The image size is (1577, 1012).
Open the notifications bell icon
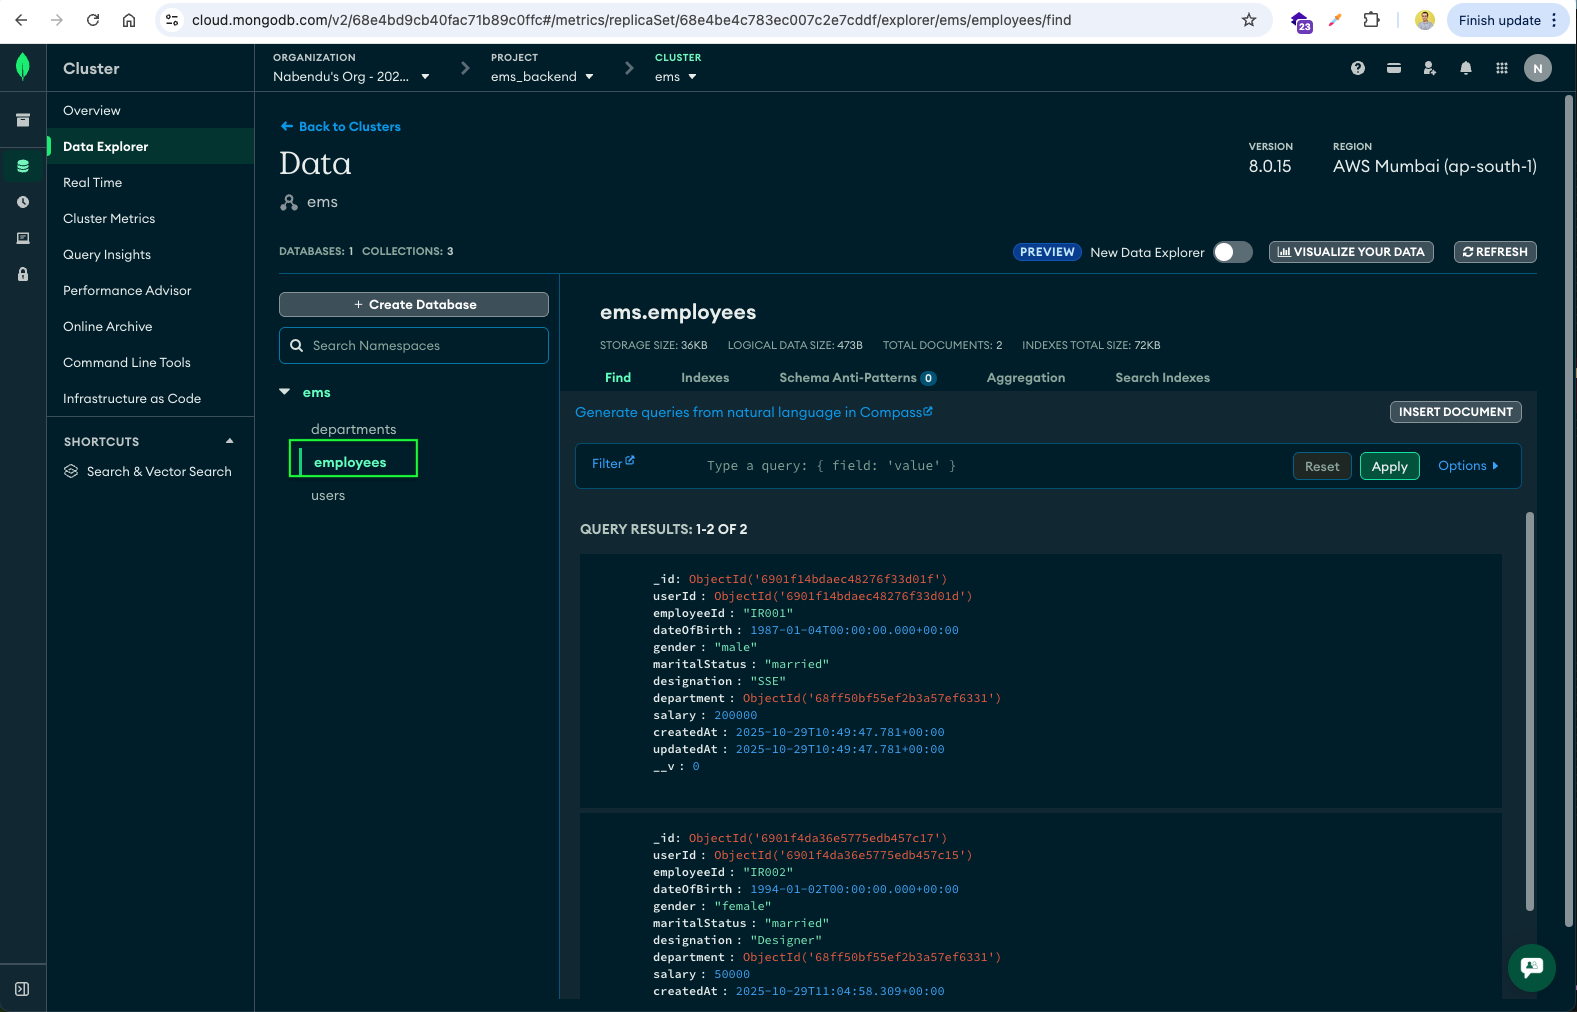[1466, 68]
